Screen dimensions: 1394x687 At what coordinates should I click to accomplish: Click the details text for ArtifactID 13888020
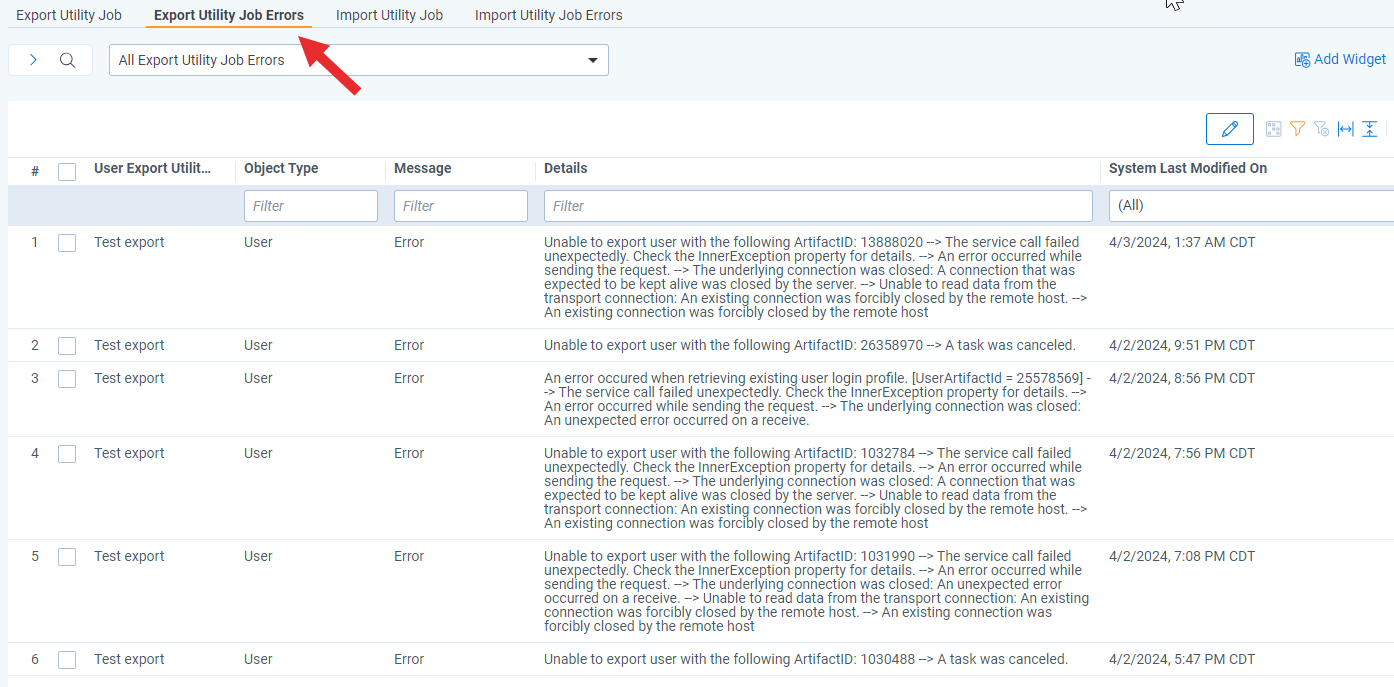coord(814,277)
